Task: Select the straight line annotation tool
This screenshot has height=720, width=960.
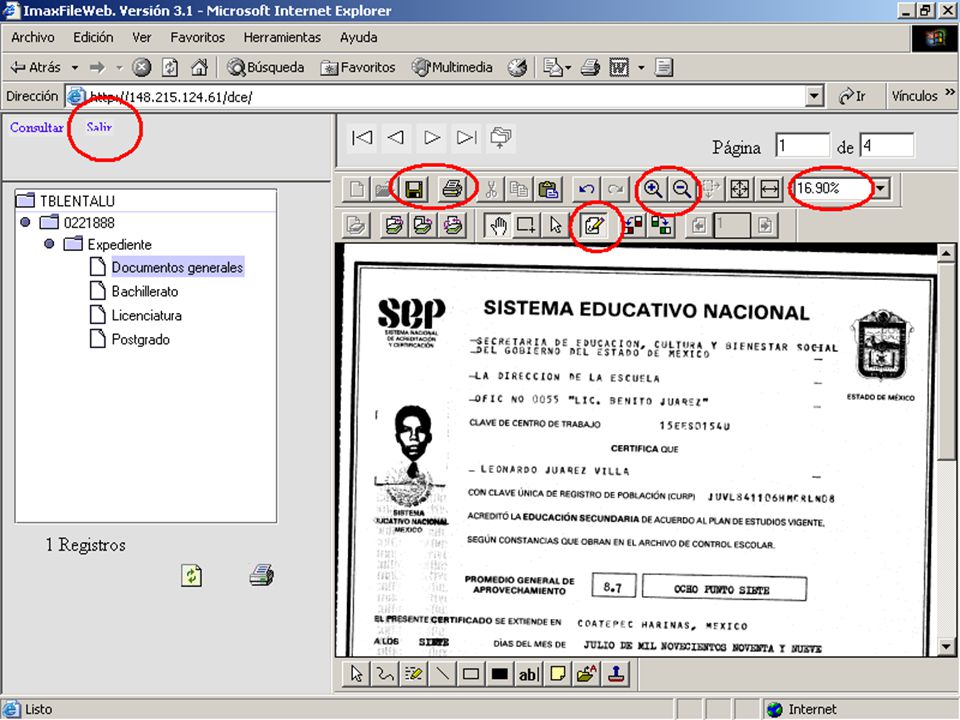Action: tap(442, 674)
